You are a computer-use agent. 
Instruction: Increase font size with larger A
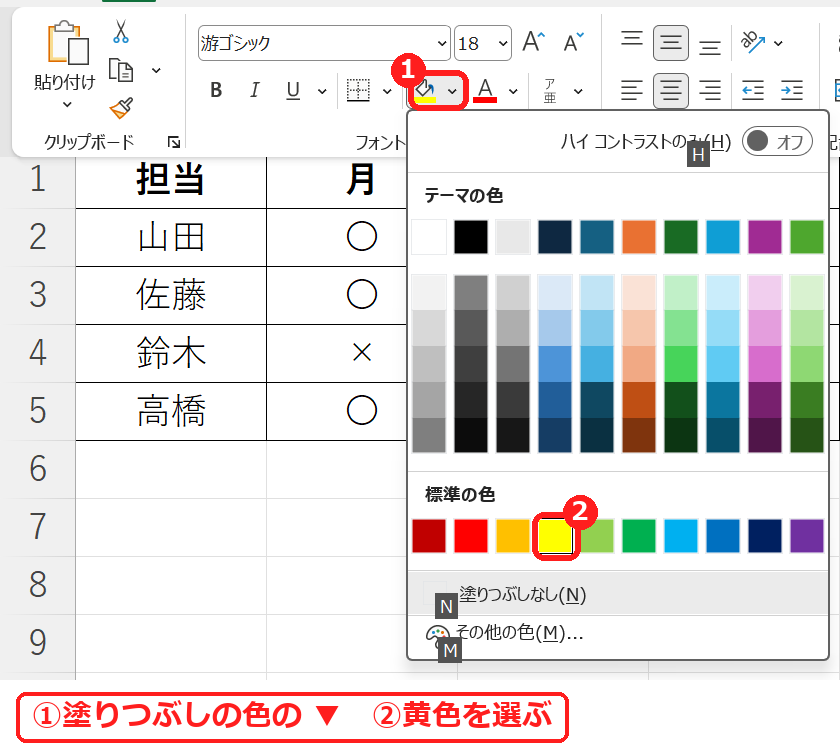(x=534, y=42)
